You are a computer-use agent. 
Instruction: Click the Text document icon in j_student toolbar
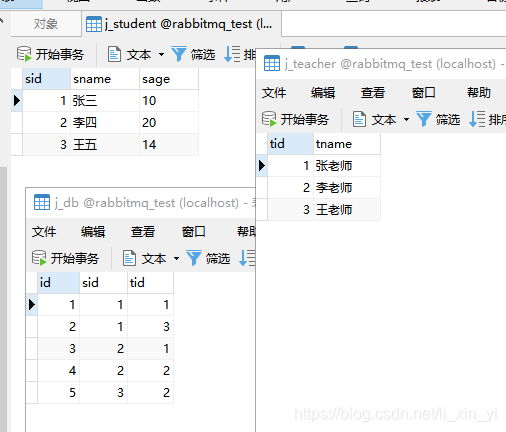[114, 54]
